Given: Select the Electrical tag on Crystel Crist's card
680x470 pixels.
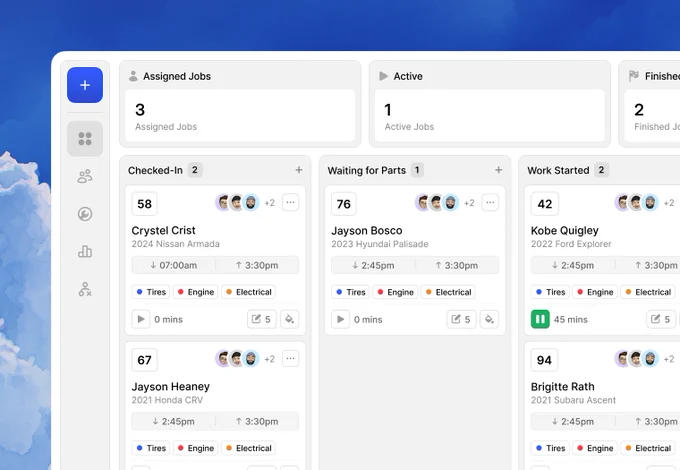Looking at the screenshot, I should point(248,292).
